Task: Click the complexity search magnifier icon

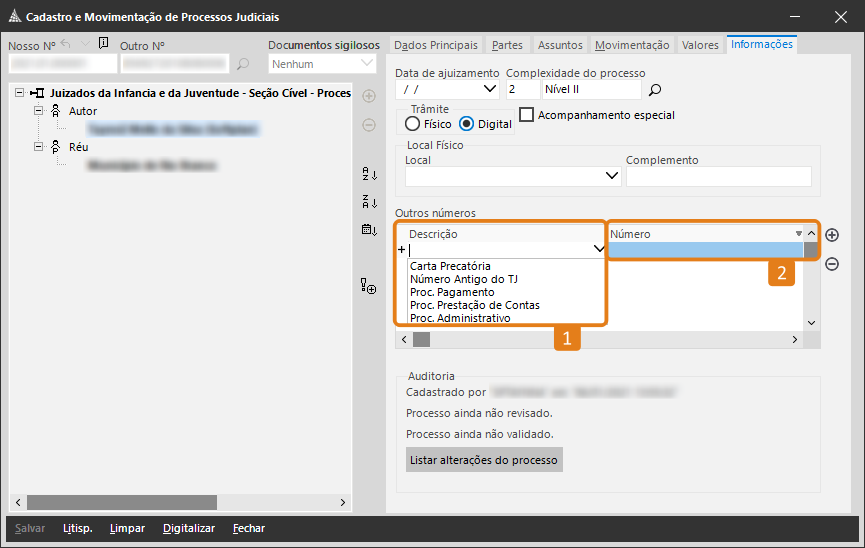Action: [655, 90]
